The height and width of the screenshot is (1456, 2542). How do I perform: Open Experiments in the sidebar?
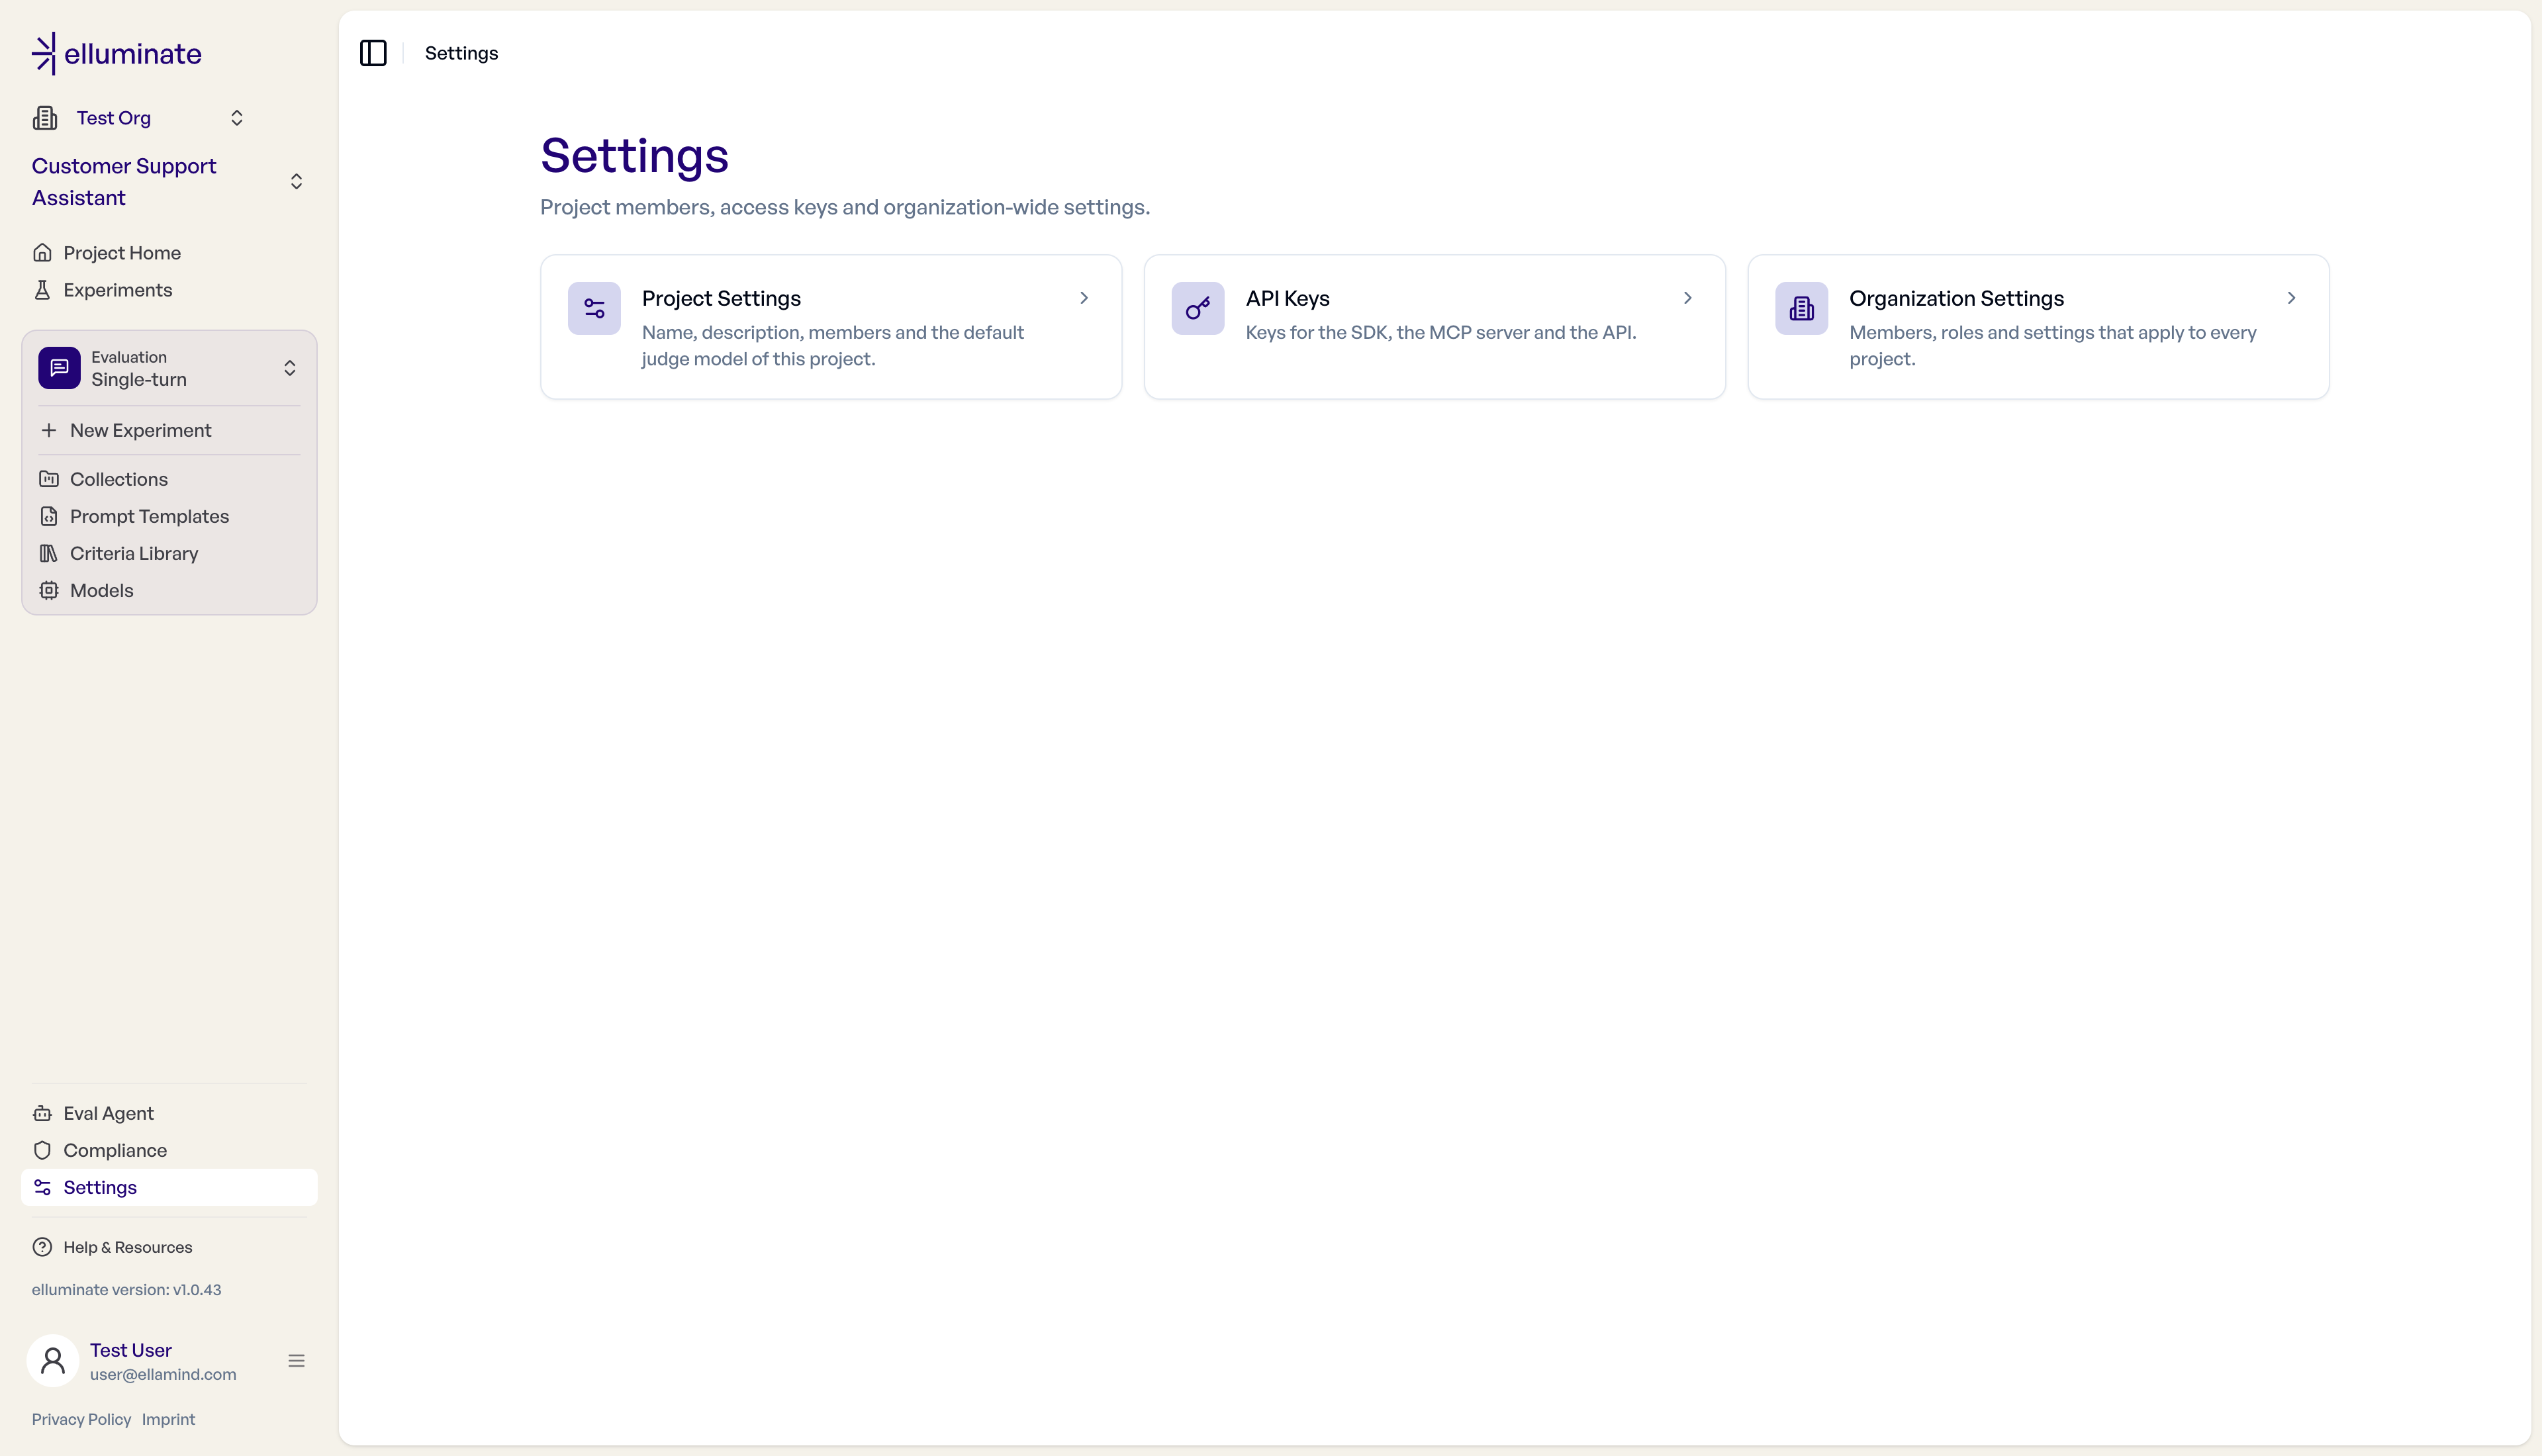pyautogui.click(x=169, y=290)
